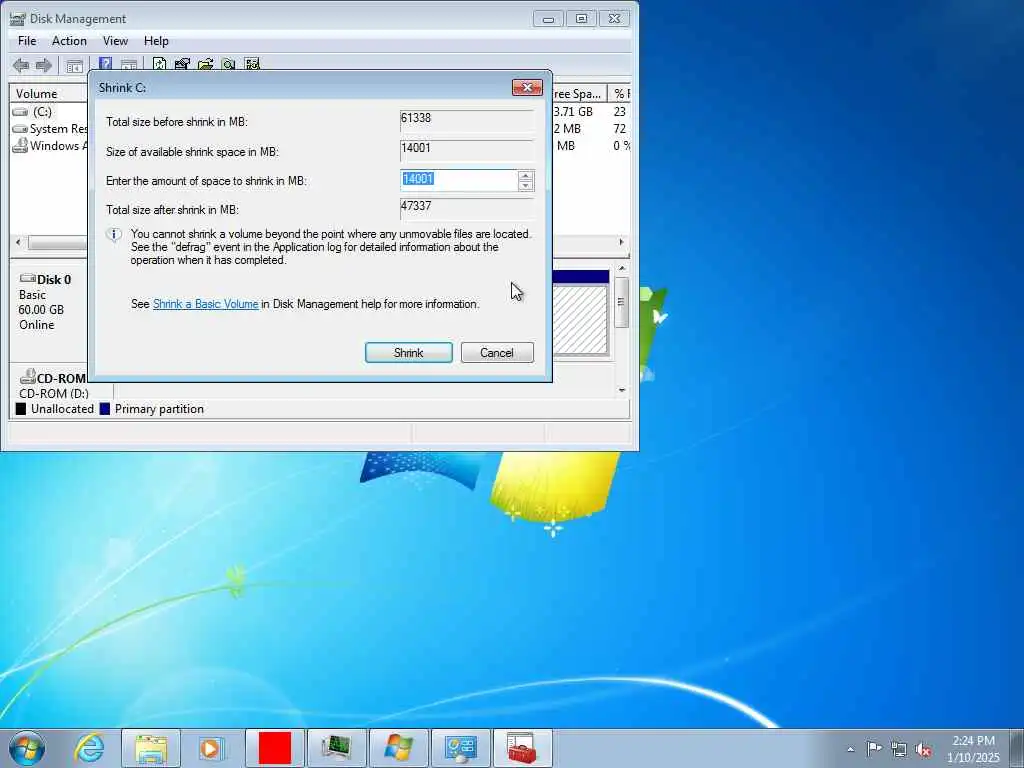Screen dimensions: 1024x768
Task: Click the muted volume tray icon
Action: (923, 749)
